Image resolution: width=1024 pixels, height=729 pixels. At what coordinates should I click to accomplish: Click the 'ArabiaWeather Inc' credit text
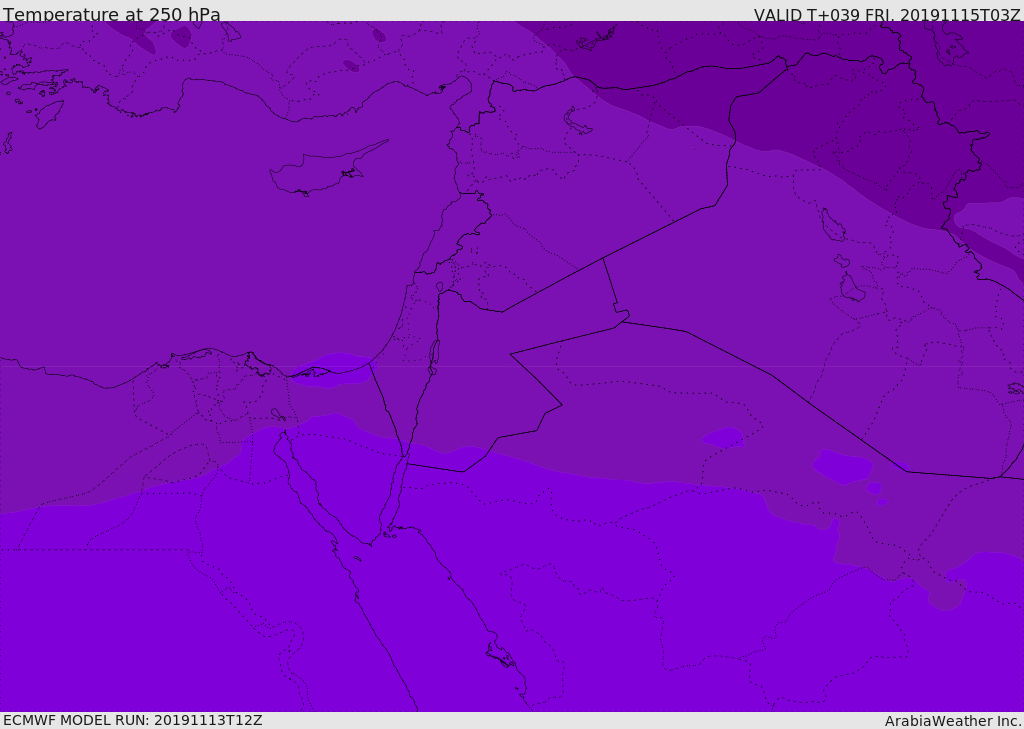(x=952, y=721)
